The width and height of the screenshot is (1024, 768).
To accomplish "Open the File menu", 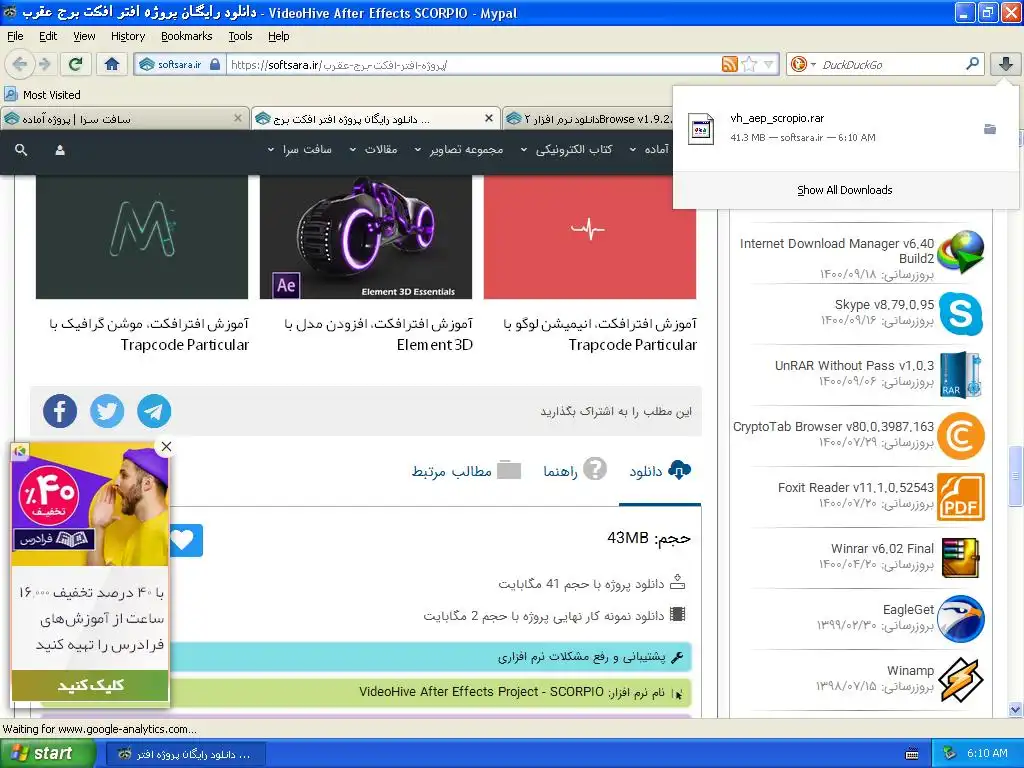I will pyautogui.click(x=15, y=36).
